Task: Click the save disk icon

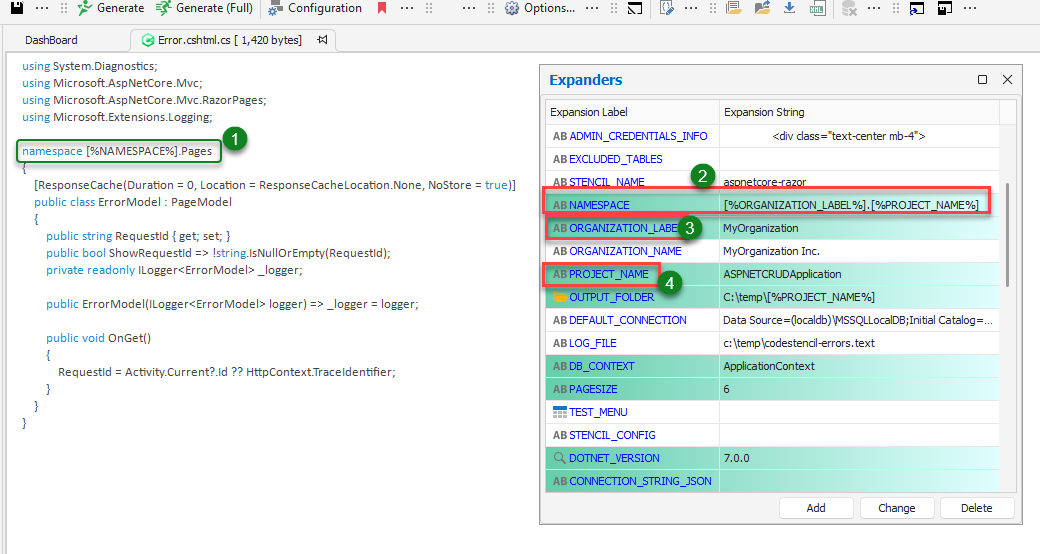Action: 16,8
